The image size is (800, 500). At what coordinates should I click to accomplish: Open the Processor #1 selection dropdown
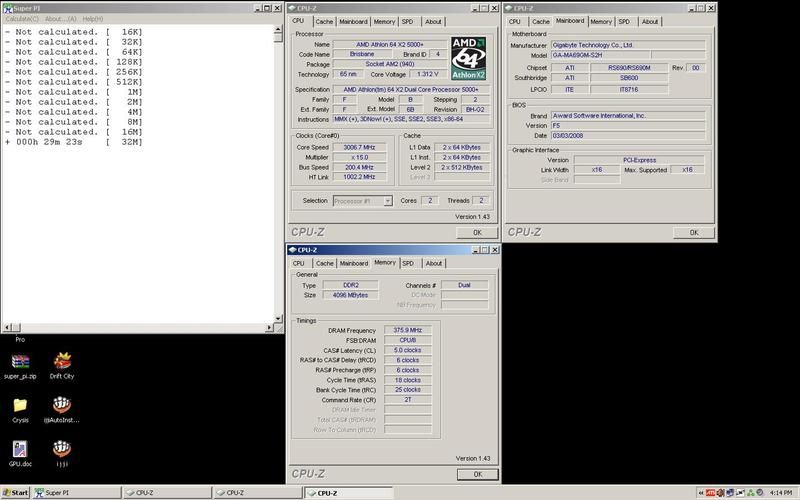(x=387, y=201)
